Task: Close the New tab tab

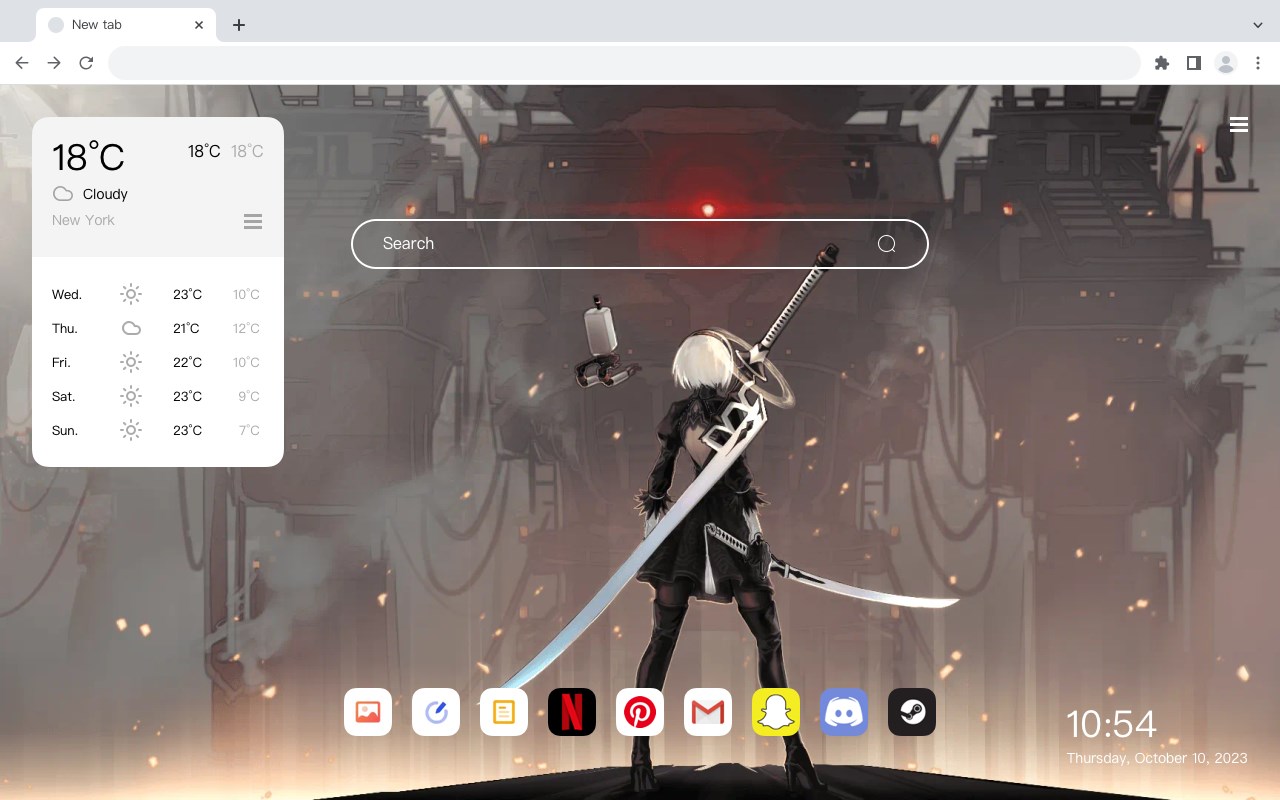Action: coord(199,25)
